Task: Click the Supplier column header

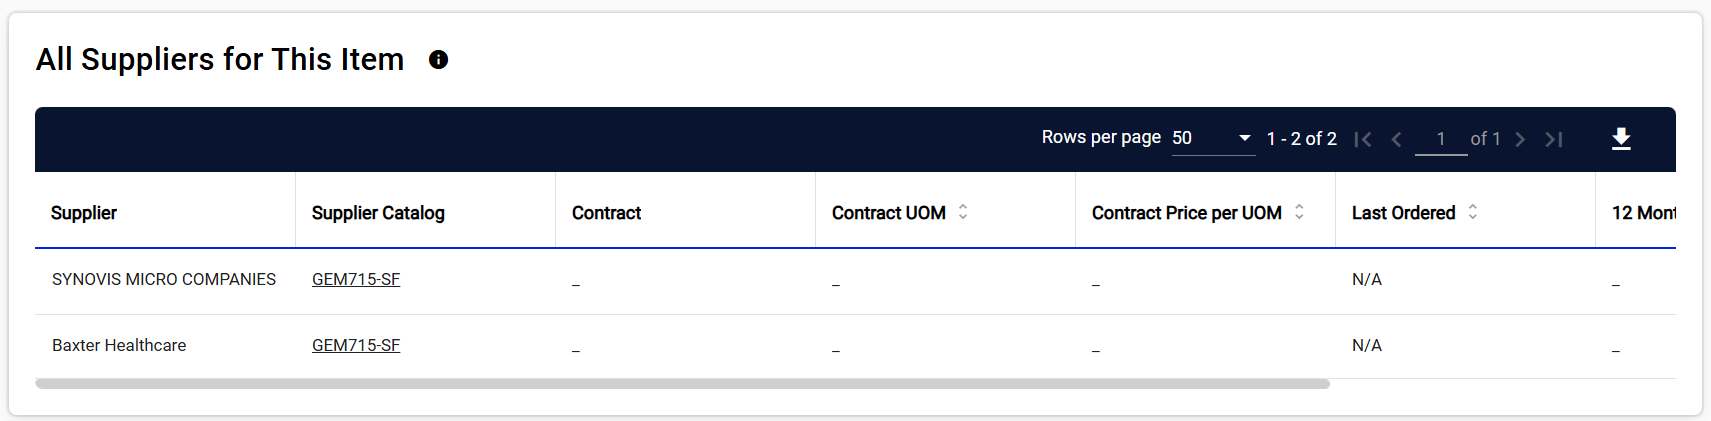Action: pyautogui.click(x=84, y=213)
